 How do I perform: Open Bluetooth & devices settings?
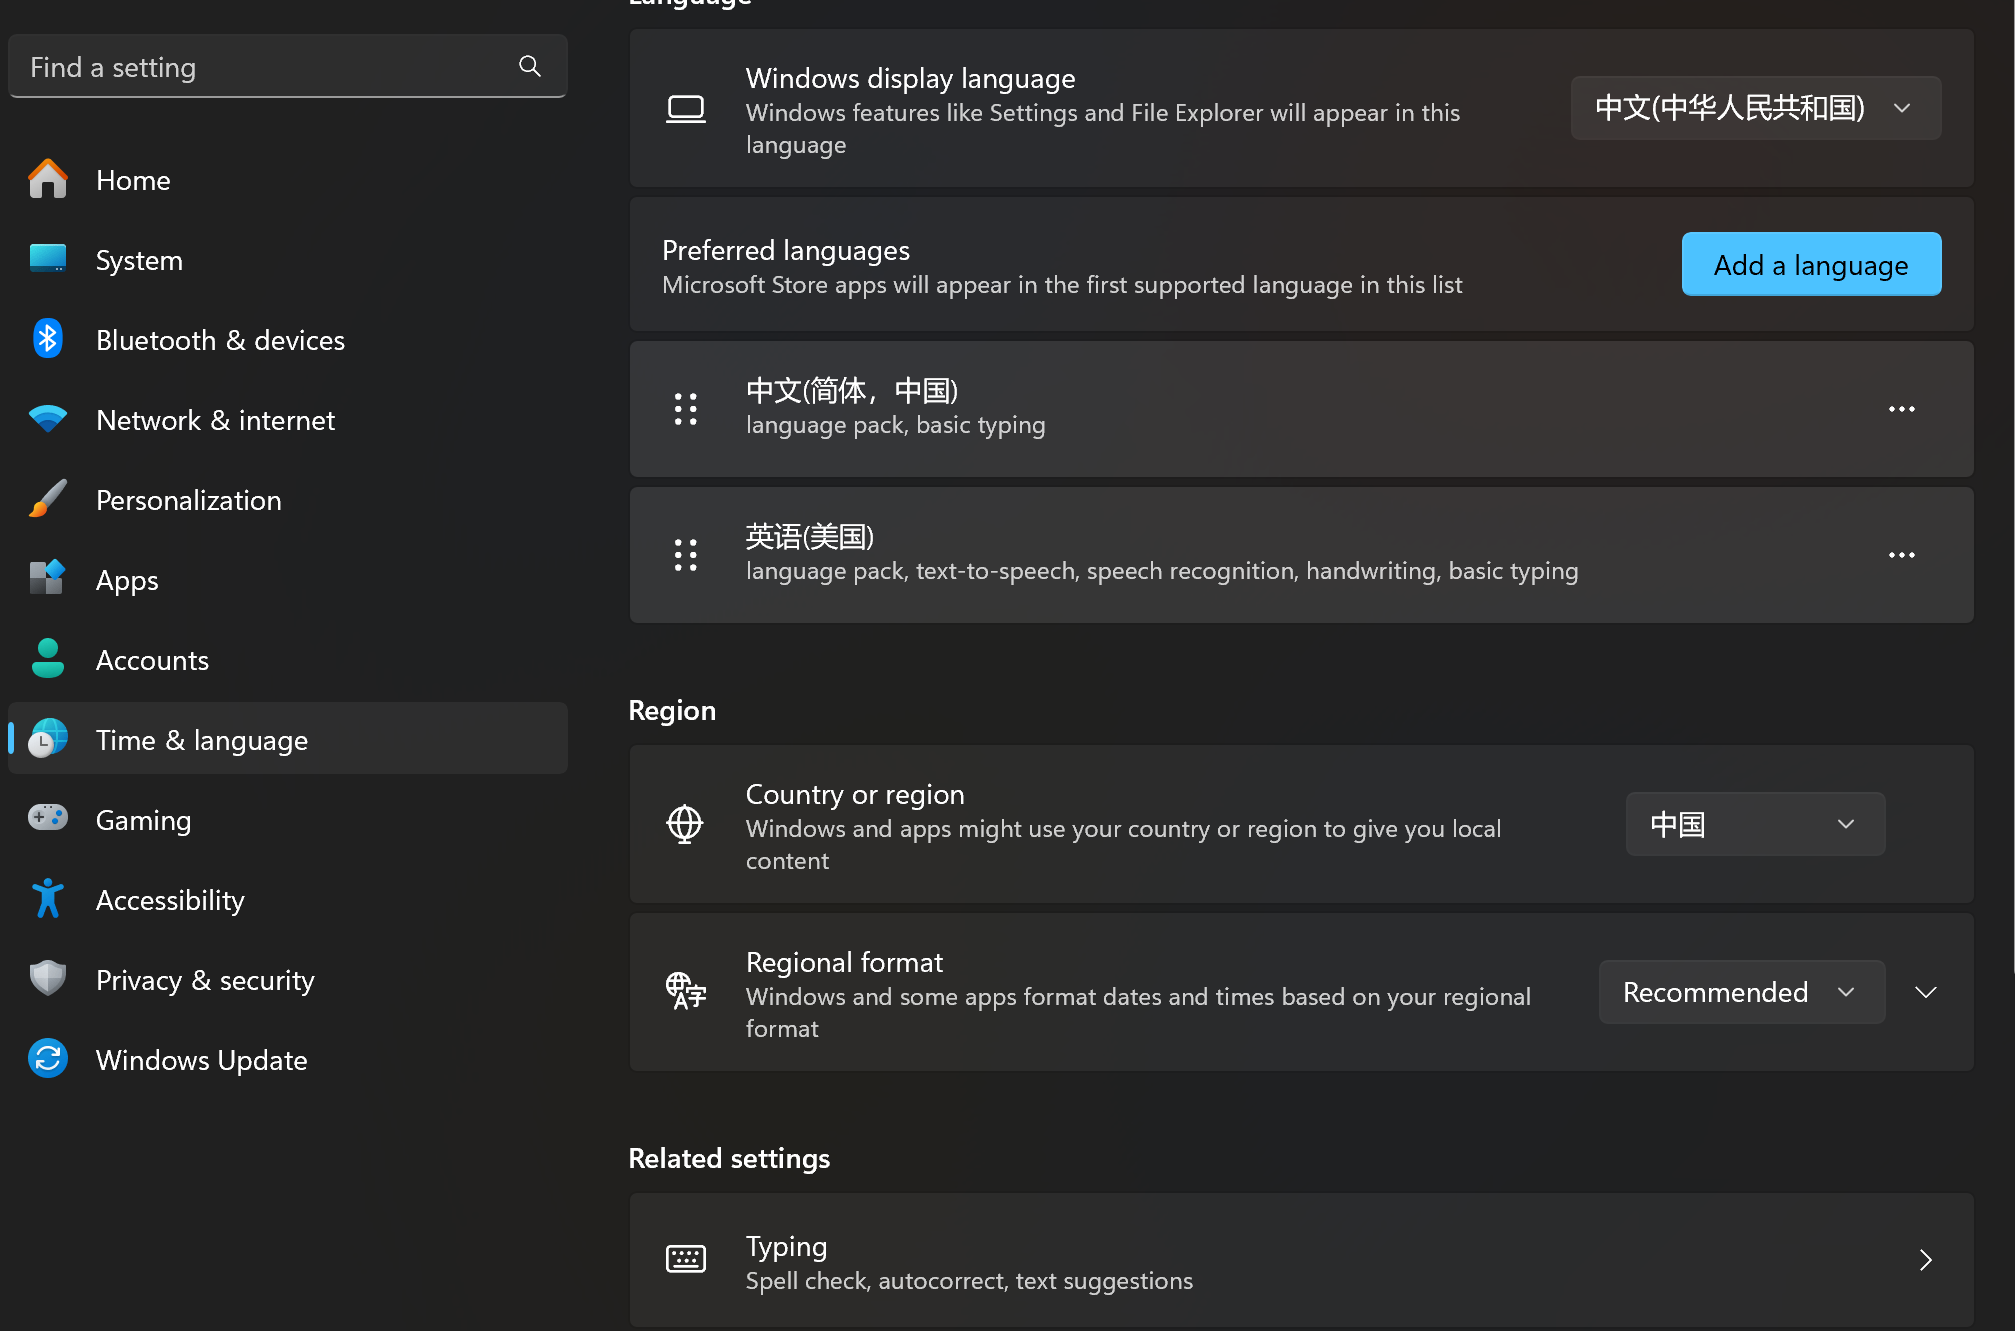pyautogui.click(x=288, y=340)
